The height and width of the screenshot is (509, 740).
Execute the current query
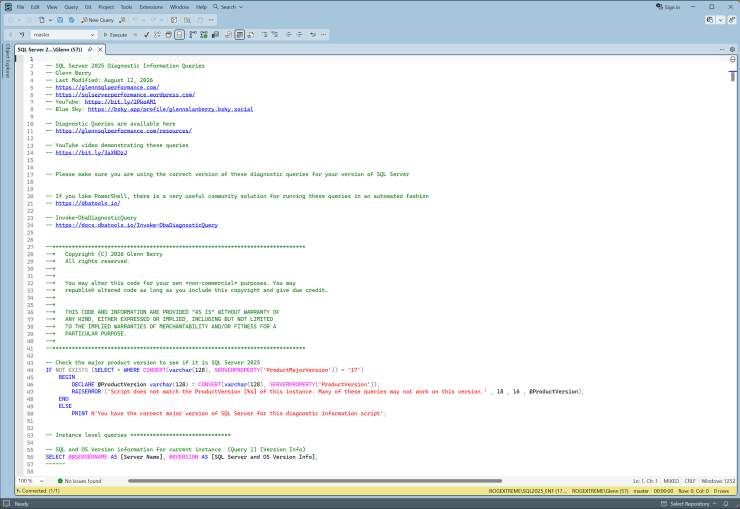[115, 34]
